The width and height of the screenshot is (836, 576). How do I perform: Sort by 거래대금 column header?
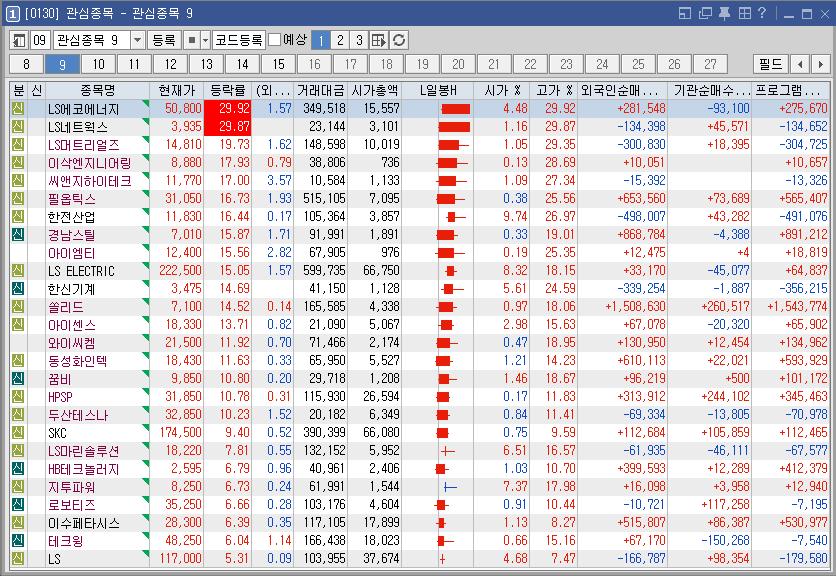[321, 90]
